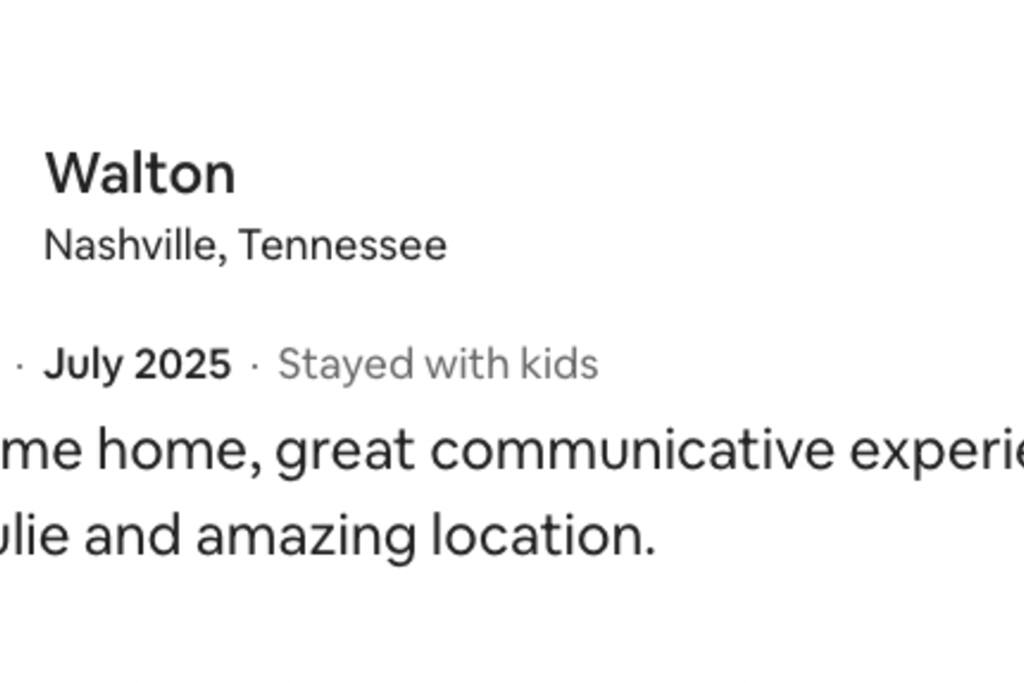
Task: Click the word Nashville under the name
Action: 131,245
